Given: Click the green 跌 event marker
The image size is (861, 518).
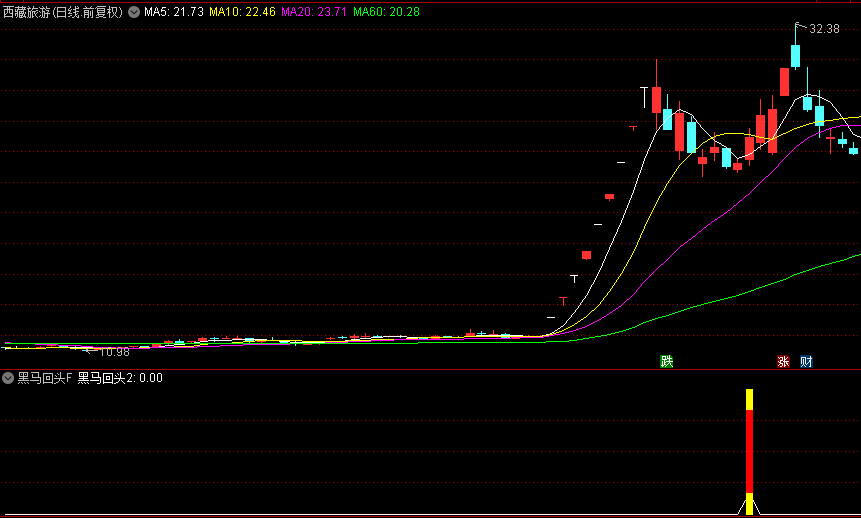Looking at the screenshot, I should point(666,361).
